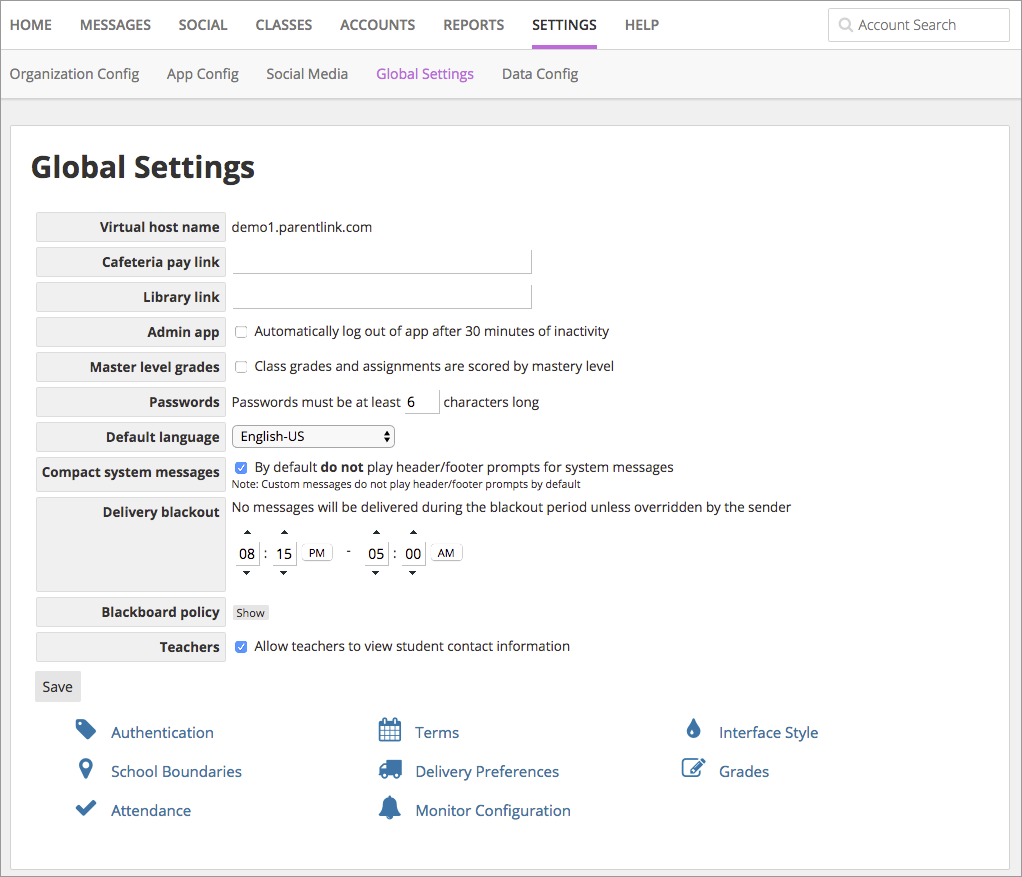The width and height of the screenshot is (1022, 877).
Task: Click the Grades edit icon
Action: pos(694,768)
